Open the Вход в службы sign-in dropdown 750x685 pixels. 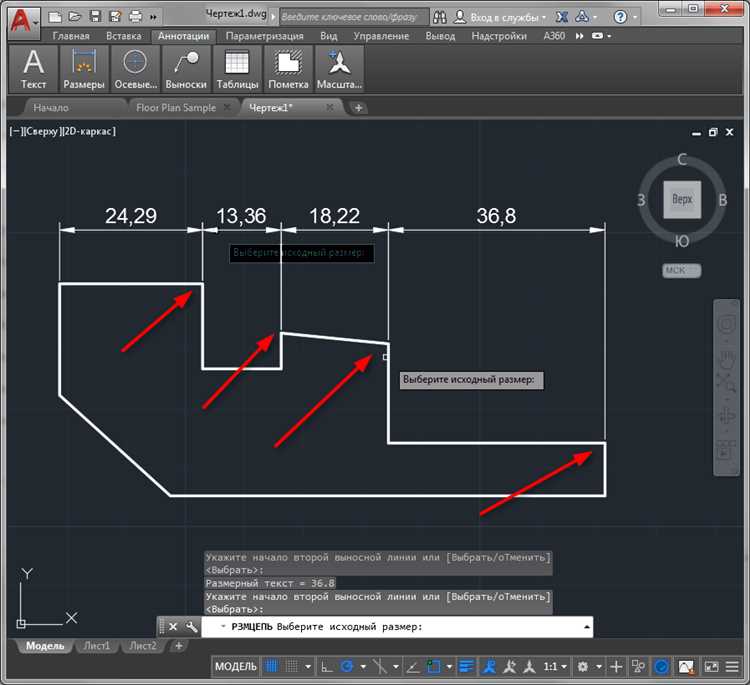tap(500, 18)
